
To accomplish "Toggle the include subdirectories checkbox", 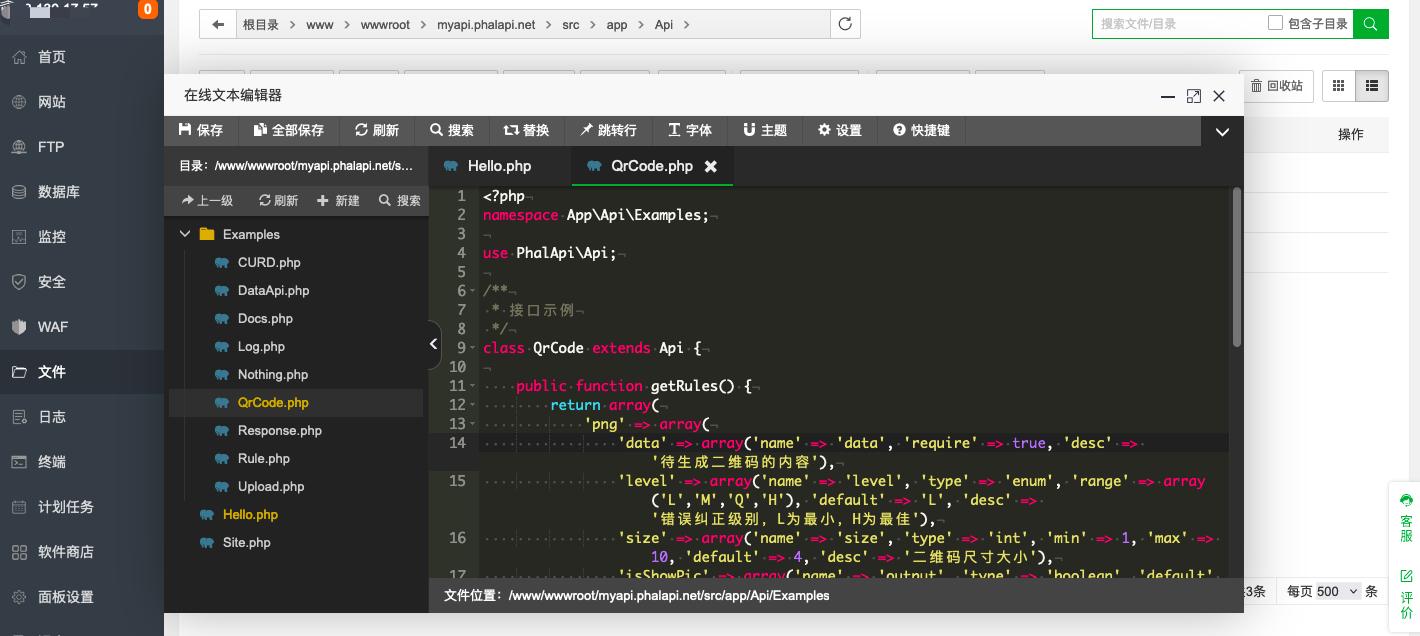I will pos(1275,23).
